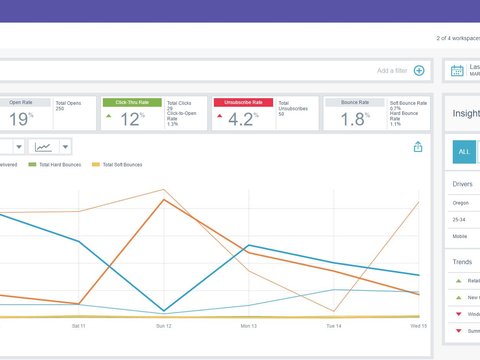Viewport: 480px width, 360px height.
Task: Click the Total Soft Bounces legend label
Action: tap(122, 165)
